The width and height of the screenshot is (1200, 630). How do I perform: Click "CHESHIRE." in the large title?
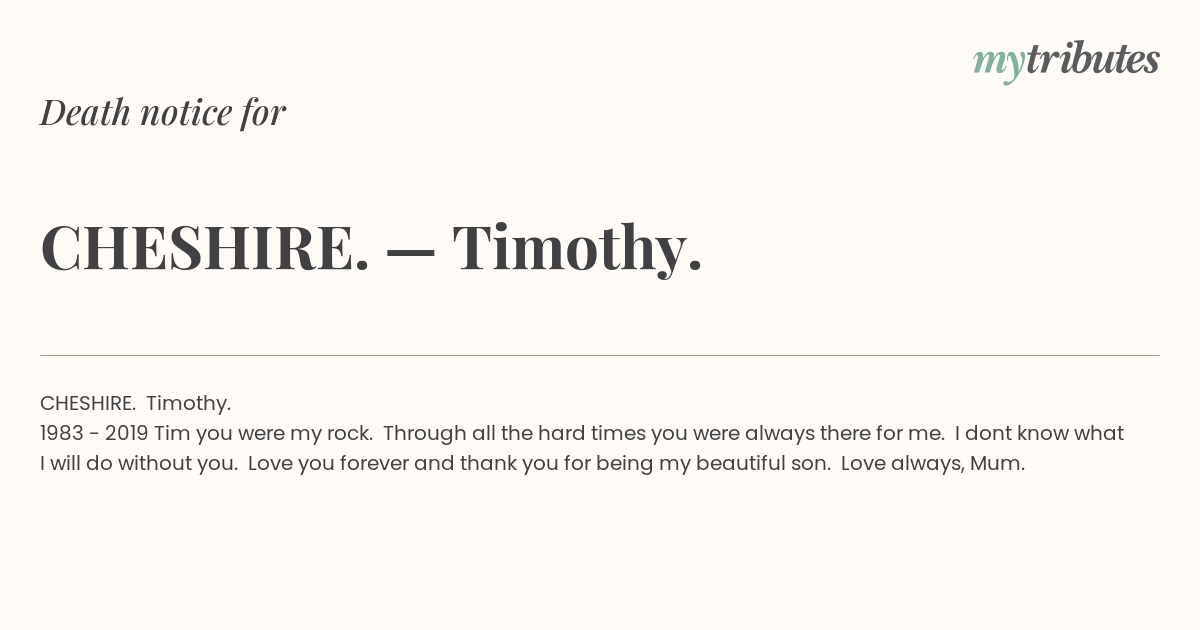point(205,247)
